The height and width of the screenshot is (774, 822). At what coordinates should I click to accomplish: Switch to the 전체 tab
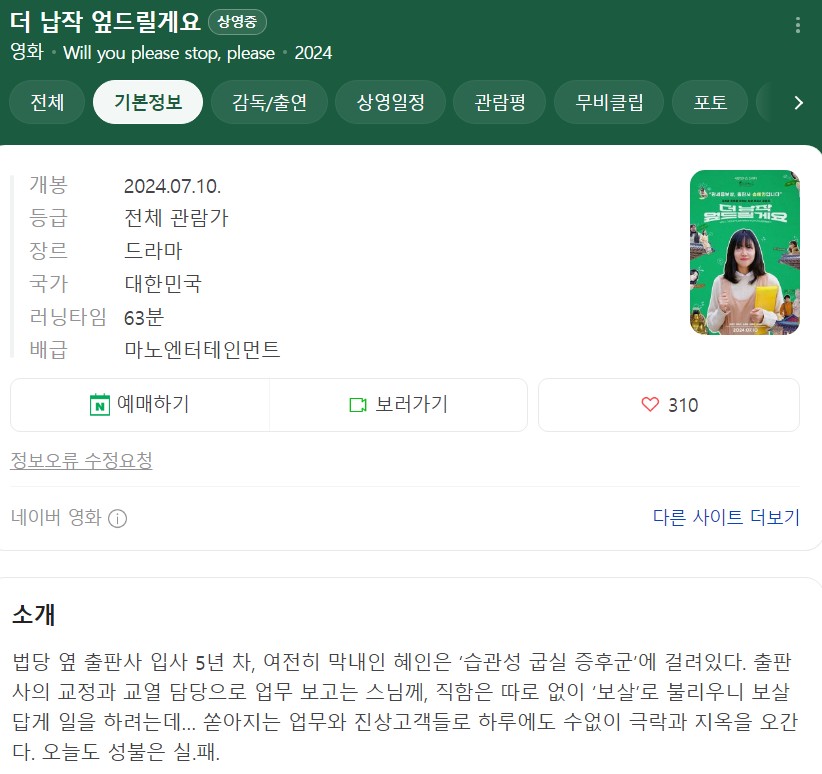47,102
